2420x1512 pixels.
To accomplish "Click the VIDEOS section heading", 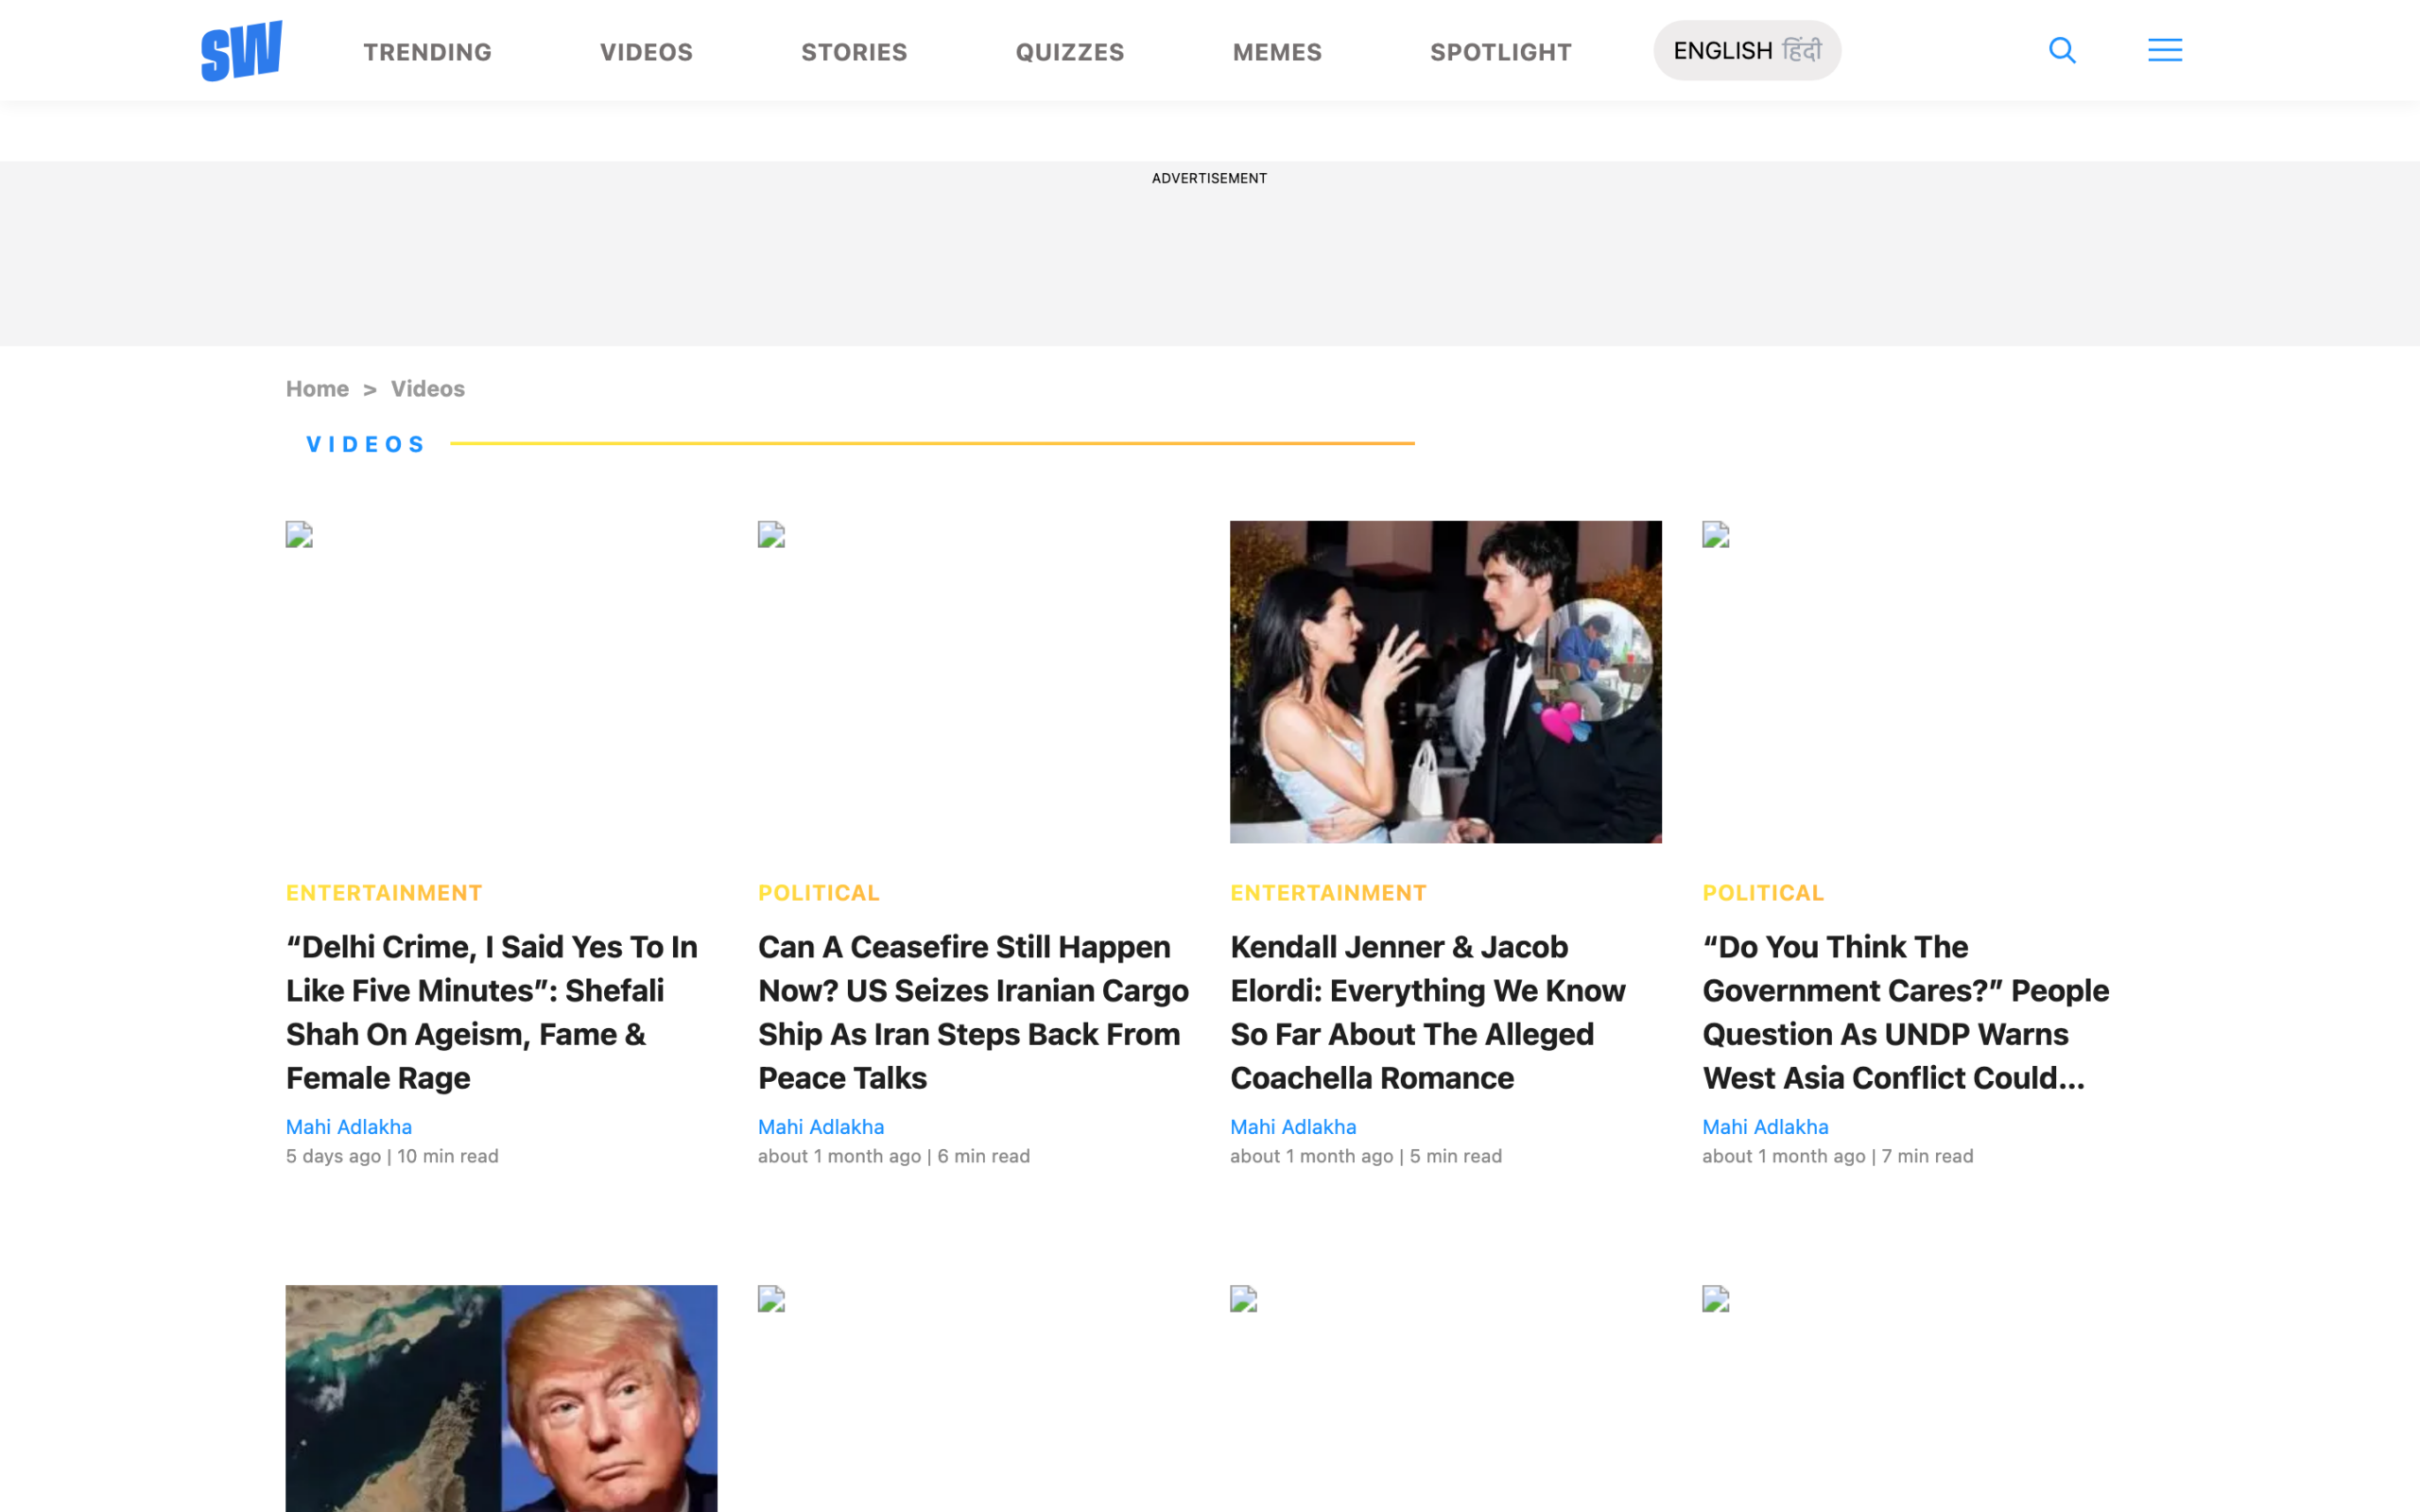I will tap(366, 444).
